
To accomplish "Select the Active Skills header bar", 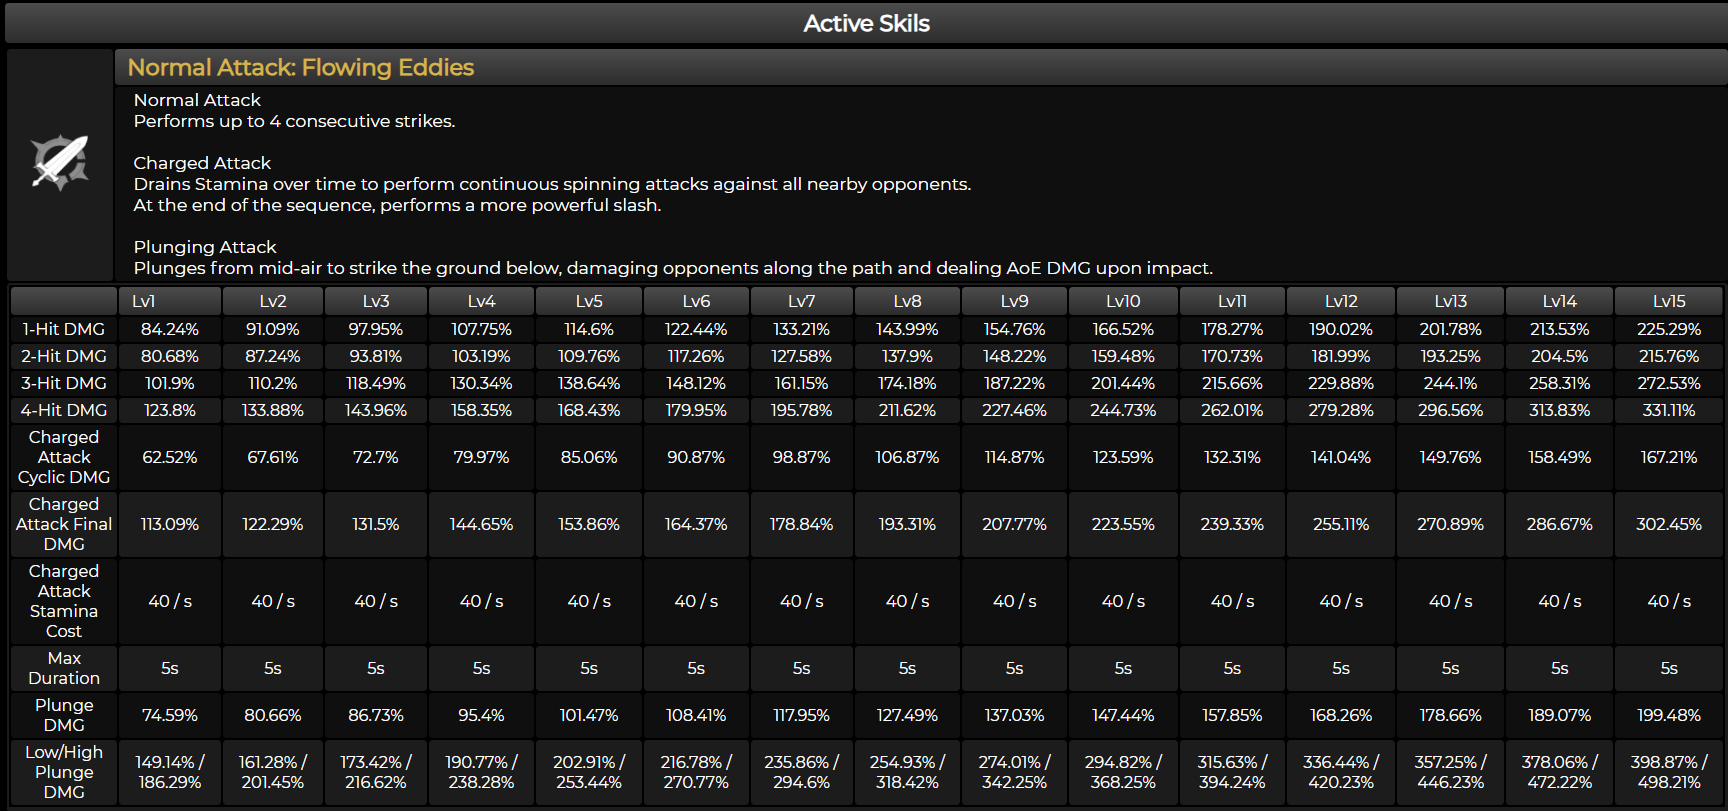I will 866,23.
